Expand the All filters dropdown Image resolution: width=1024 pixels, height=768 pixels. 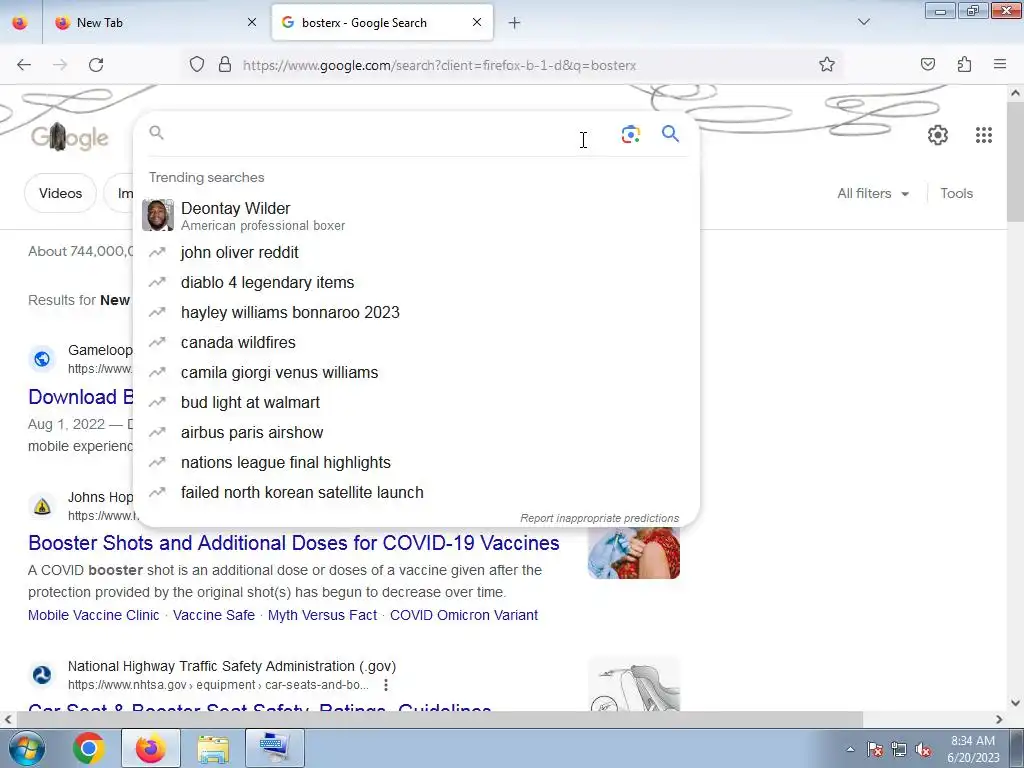873,193
